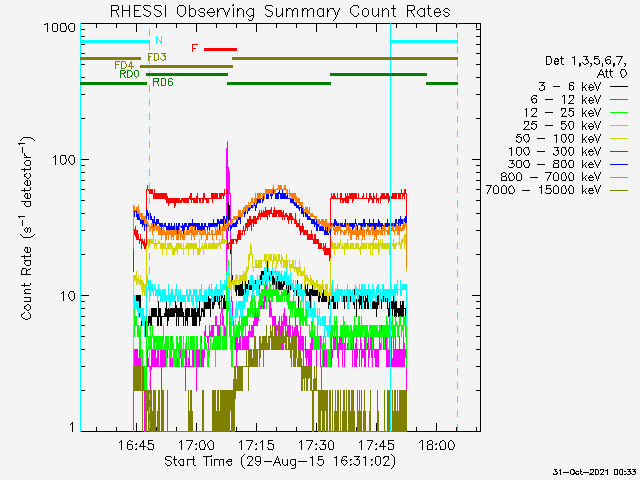Image resolution: width=640 pixels, height=480 pixels.
Task: Select the "3 - 6 keV" legend label
Action: pos(569,87)
